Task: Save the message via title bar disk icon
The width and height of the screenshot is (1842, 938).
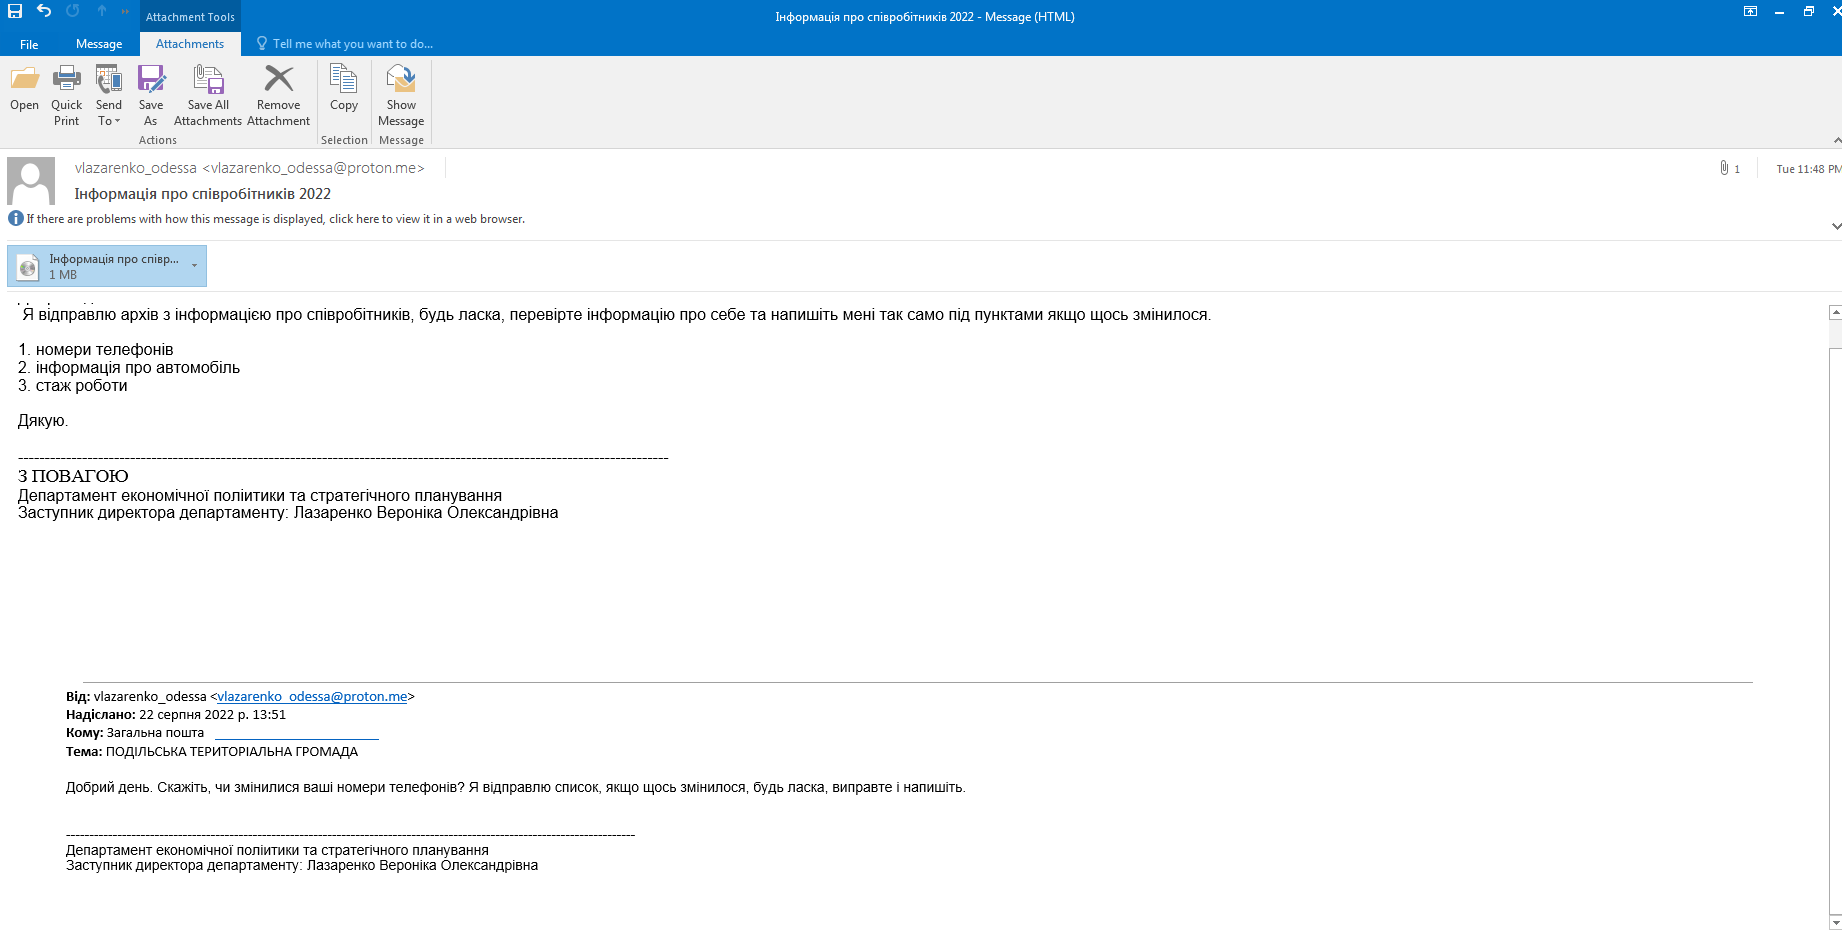Action: click(x=15, y=11)
